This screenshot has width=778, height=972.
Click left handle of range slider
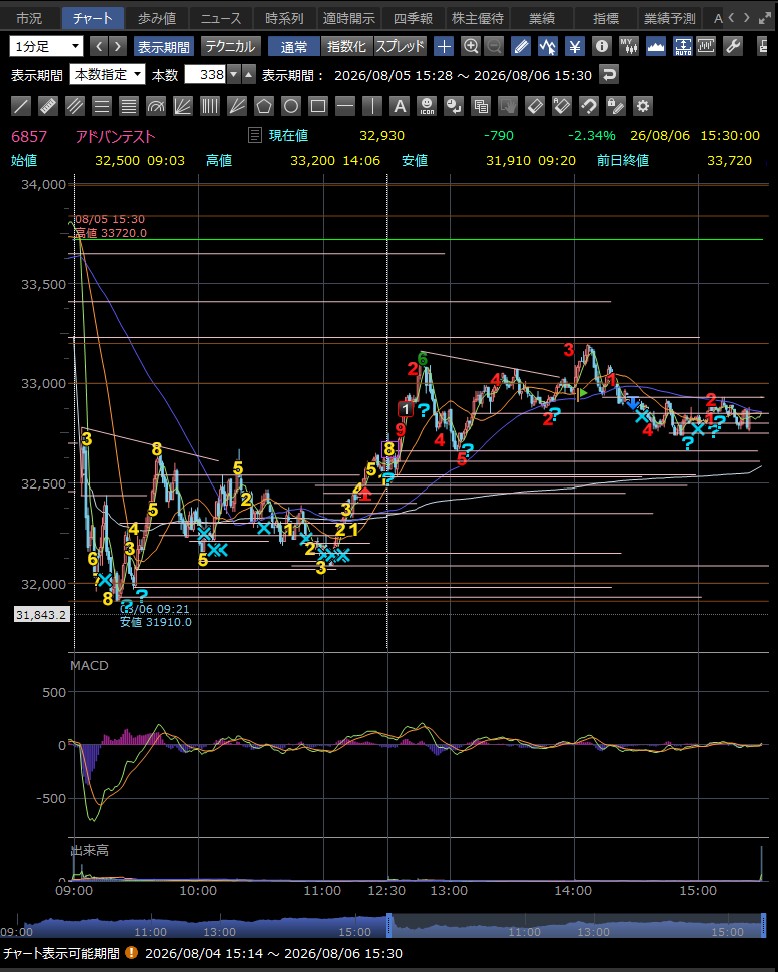click(x=389, y=925)
